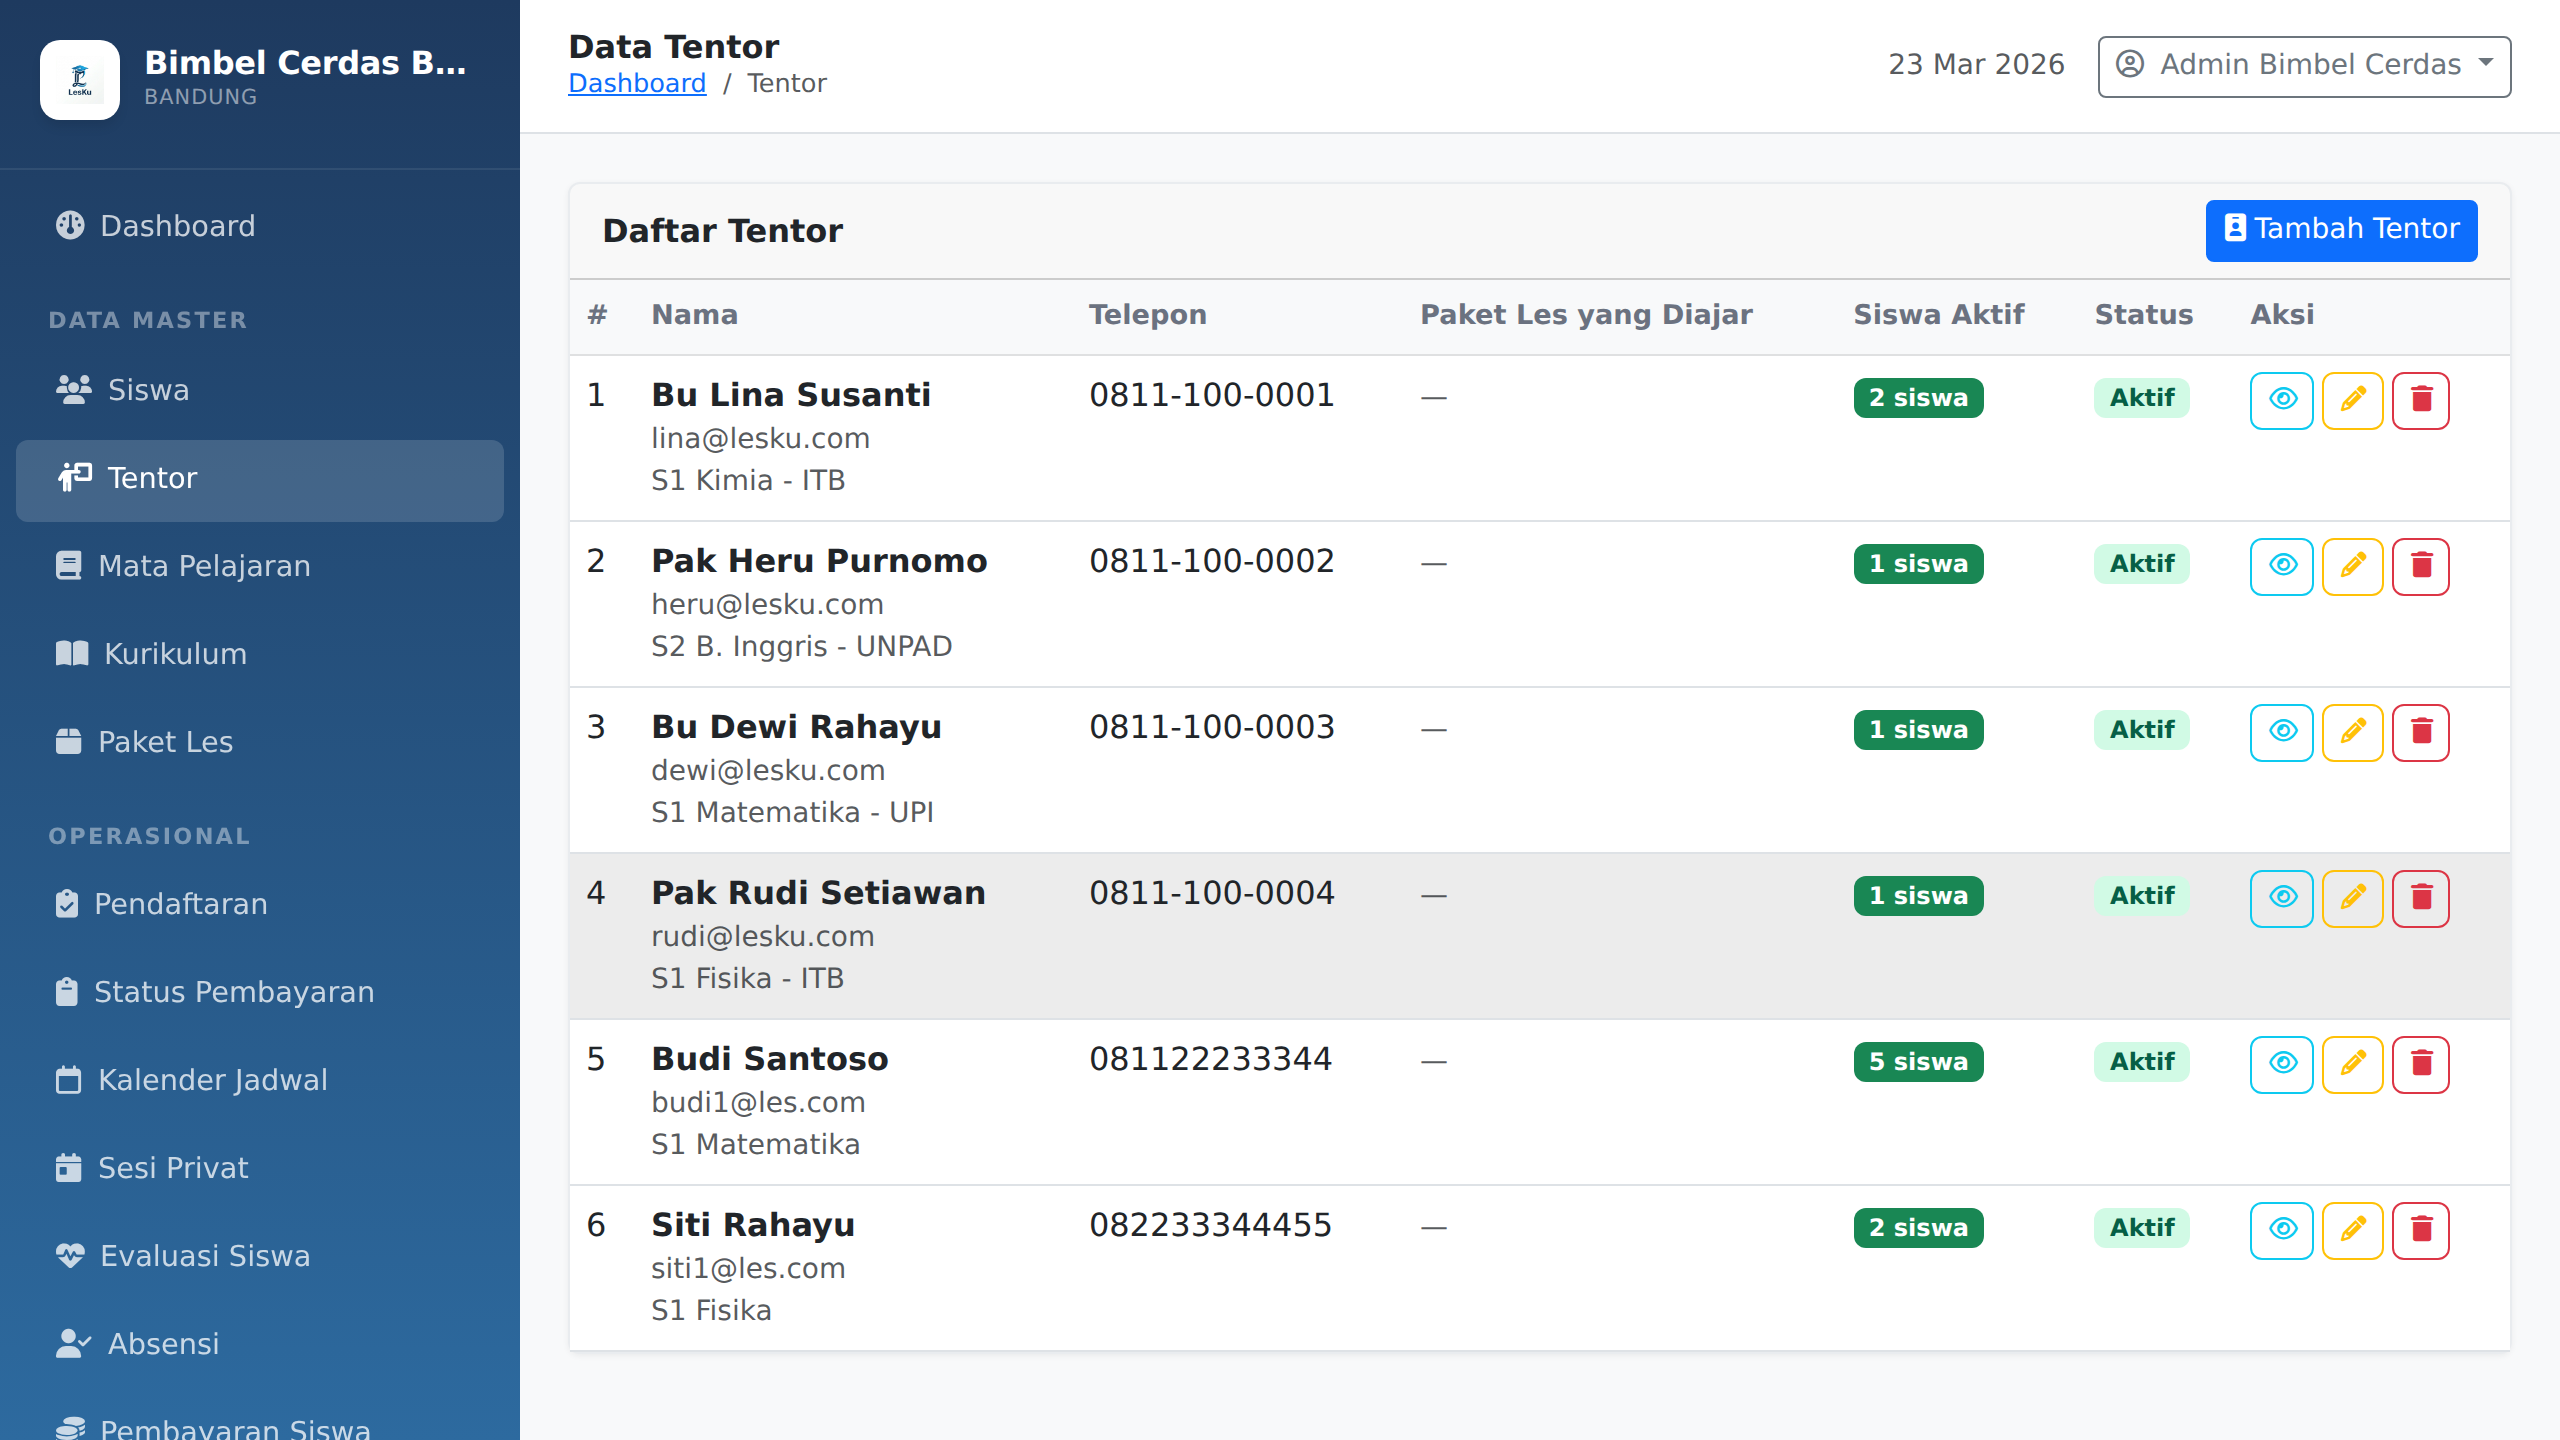Click the LesKu logo in the sidebar
The width and height of the screenshot is (2560, 1440).
(x=80, y=80)
